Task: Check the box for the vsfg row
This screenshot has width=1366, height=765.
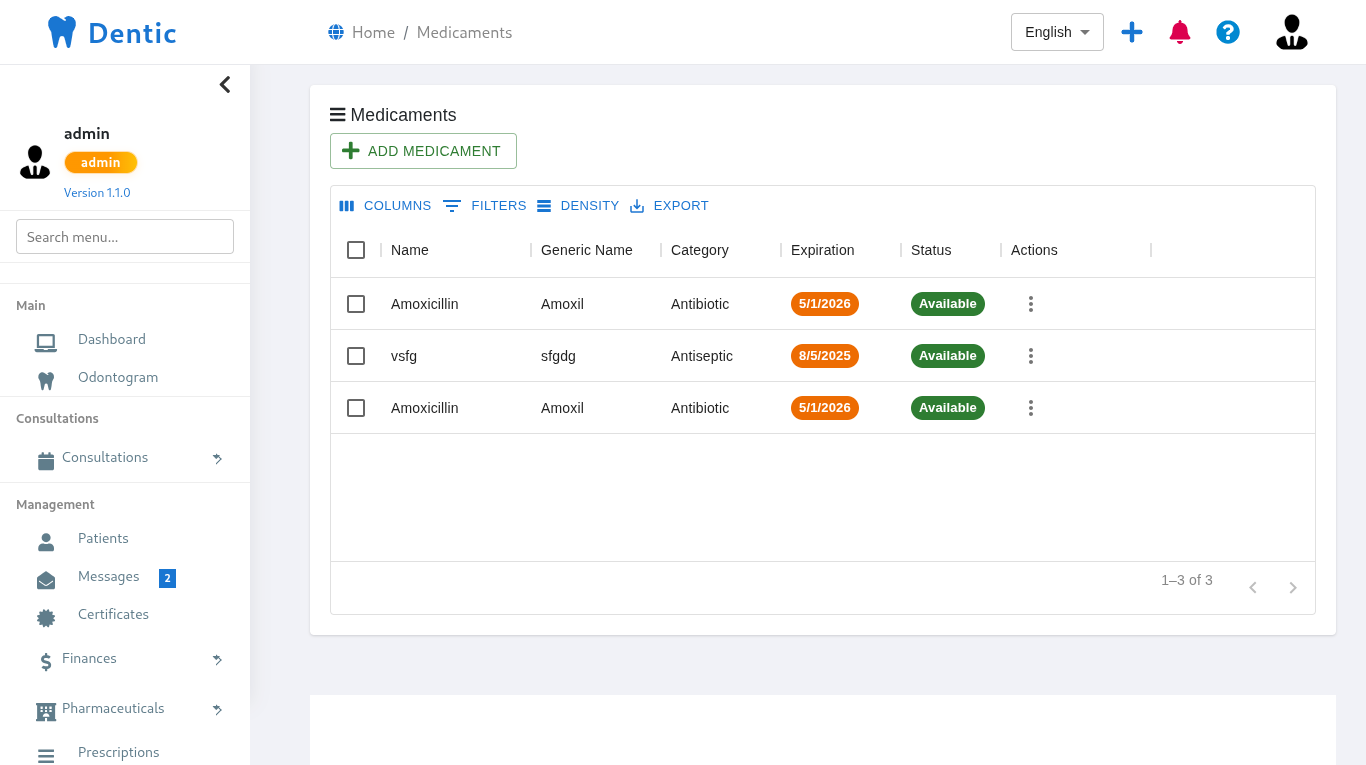Action: (x=356, y=356)
